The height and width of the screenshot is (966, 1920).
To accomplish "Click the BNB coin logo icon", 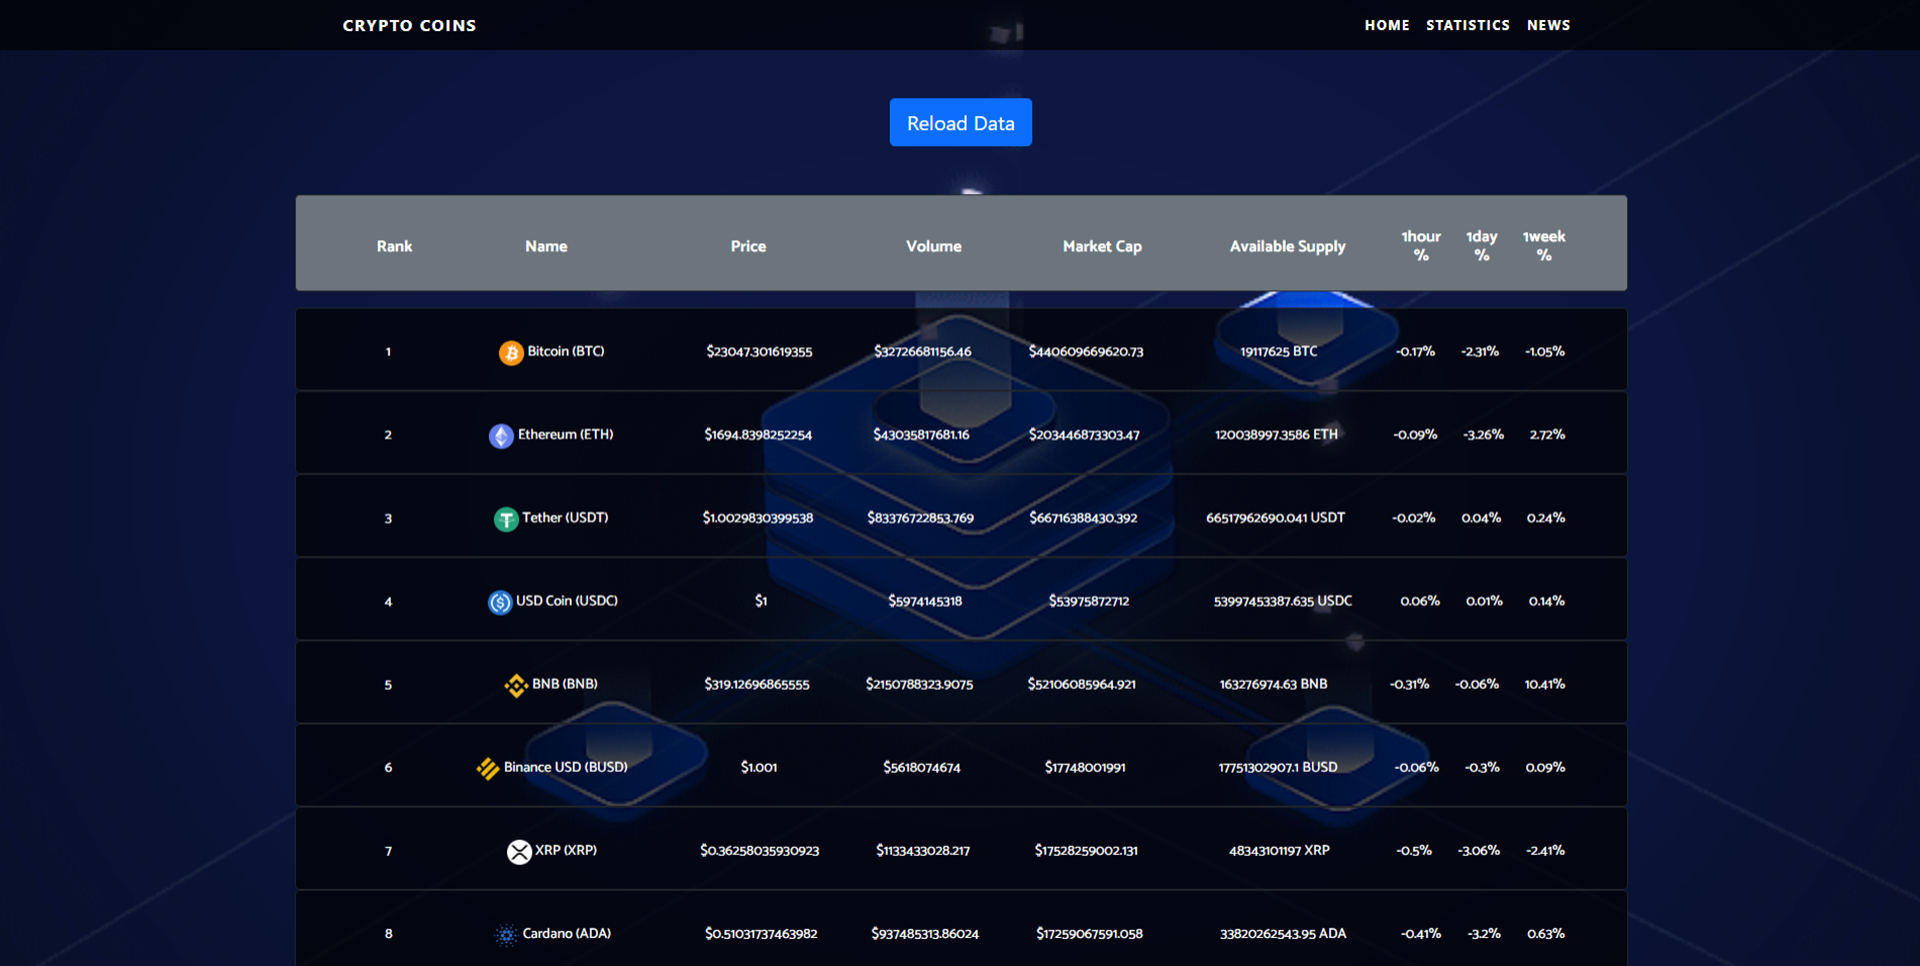I will pyautogui.click(x=516, y=685).
